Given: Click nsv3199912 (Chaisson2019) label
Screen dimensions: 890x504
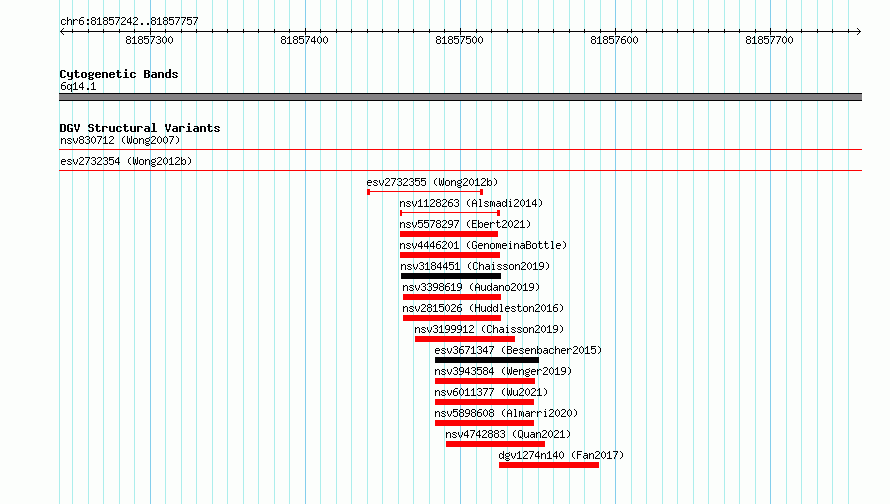Looking at the screenshot, I should tap(489, 329).
